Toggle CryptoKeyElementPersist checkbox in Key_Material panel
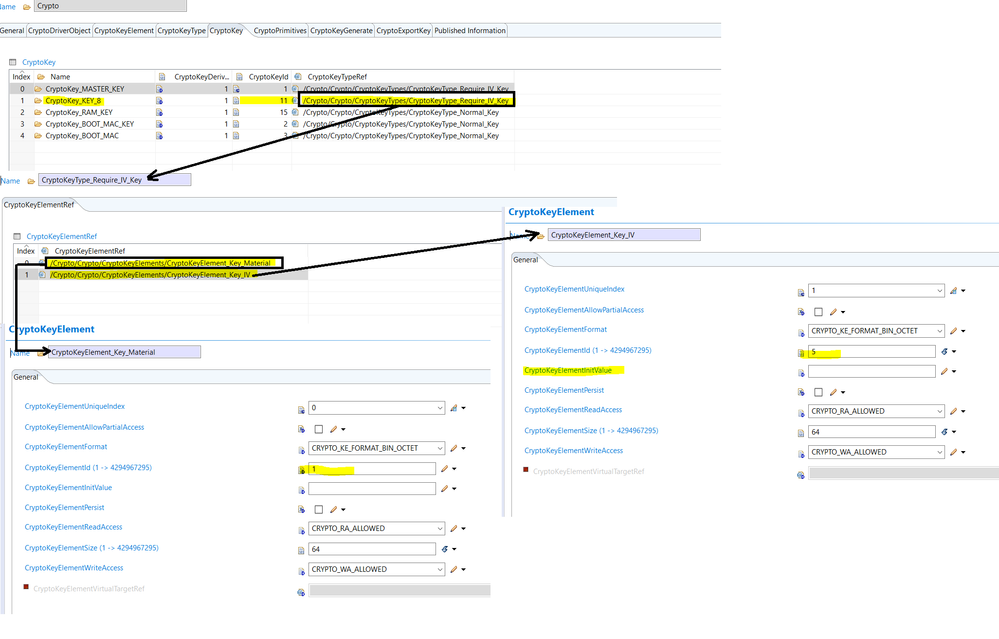The image size is (999, 639). [x=319, y=510]
